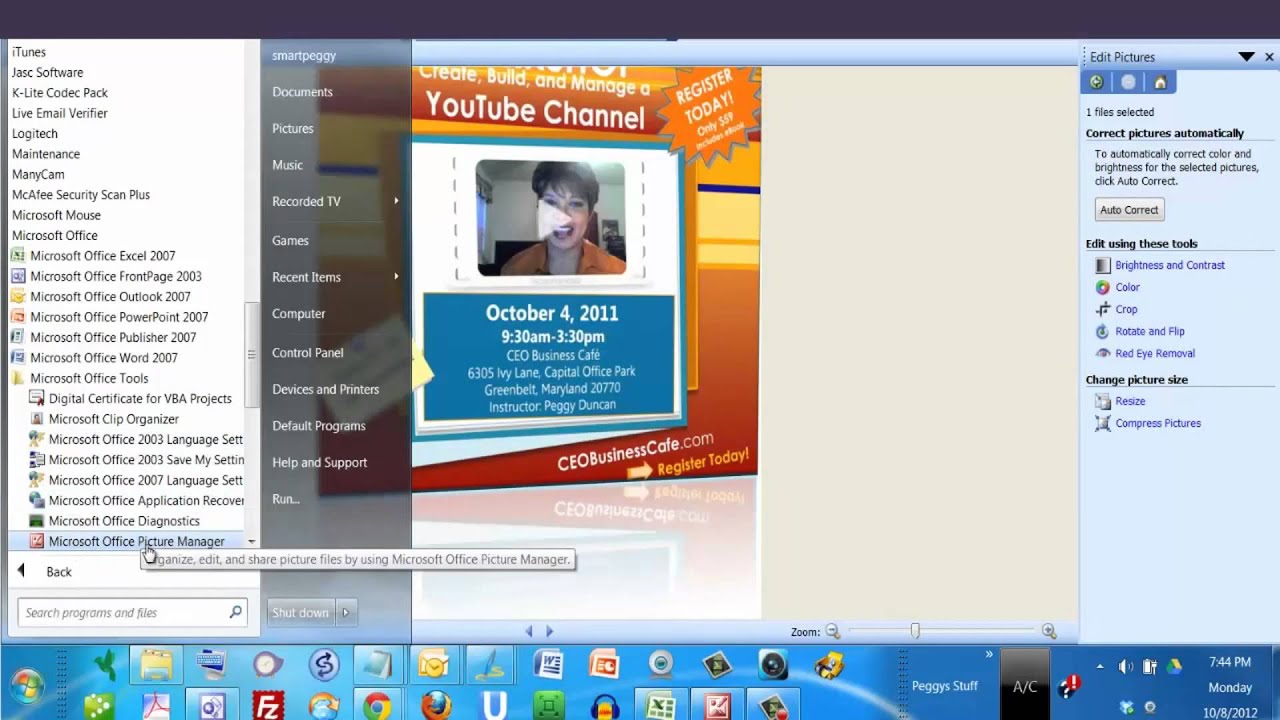Open Microsoft Office 2003 Save My Settings
1280x720 pixels.
(136, 460)
